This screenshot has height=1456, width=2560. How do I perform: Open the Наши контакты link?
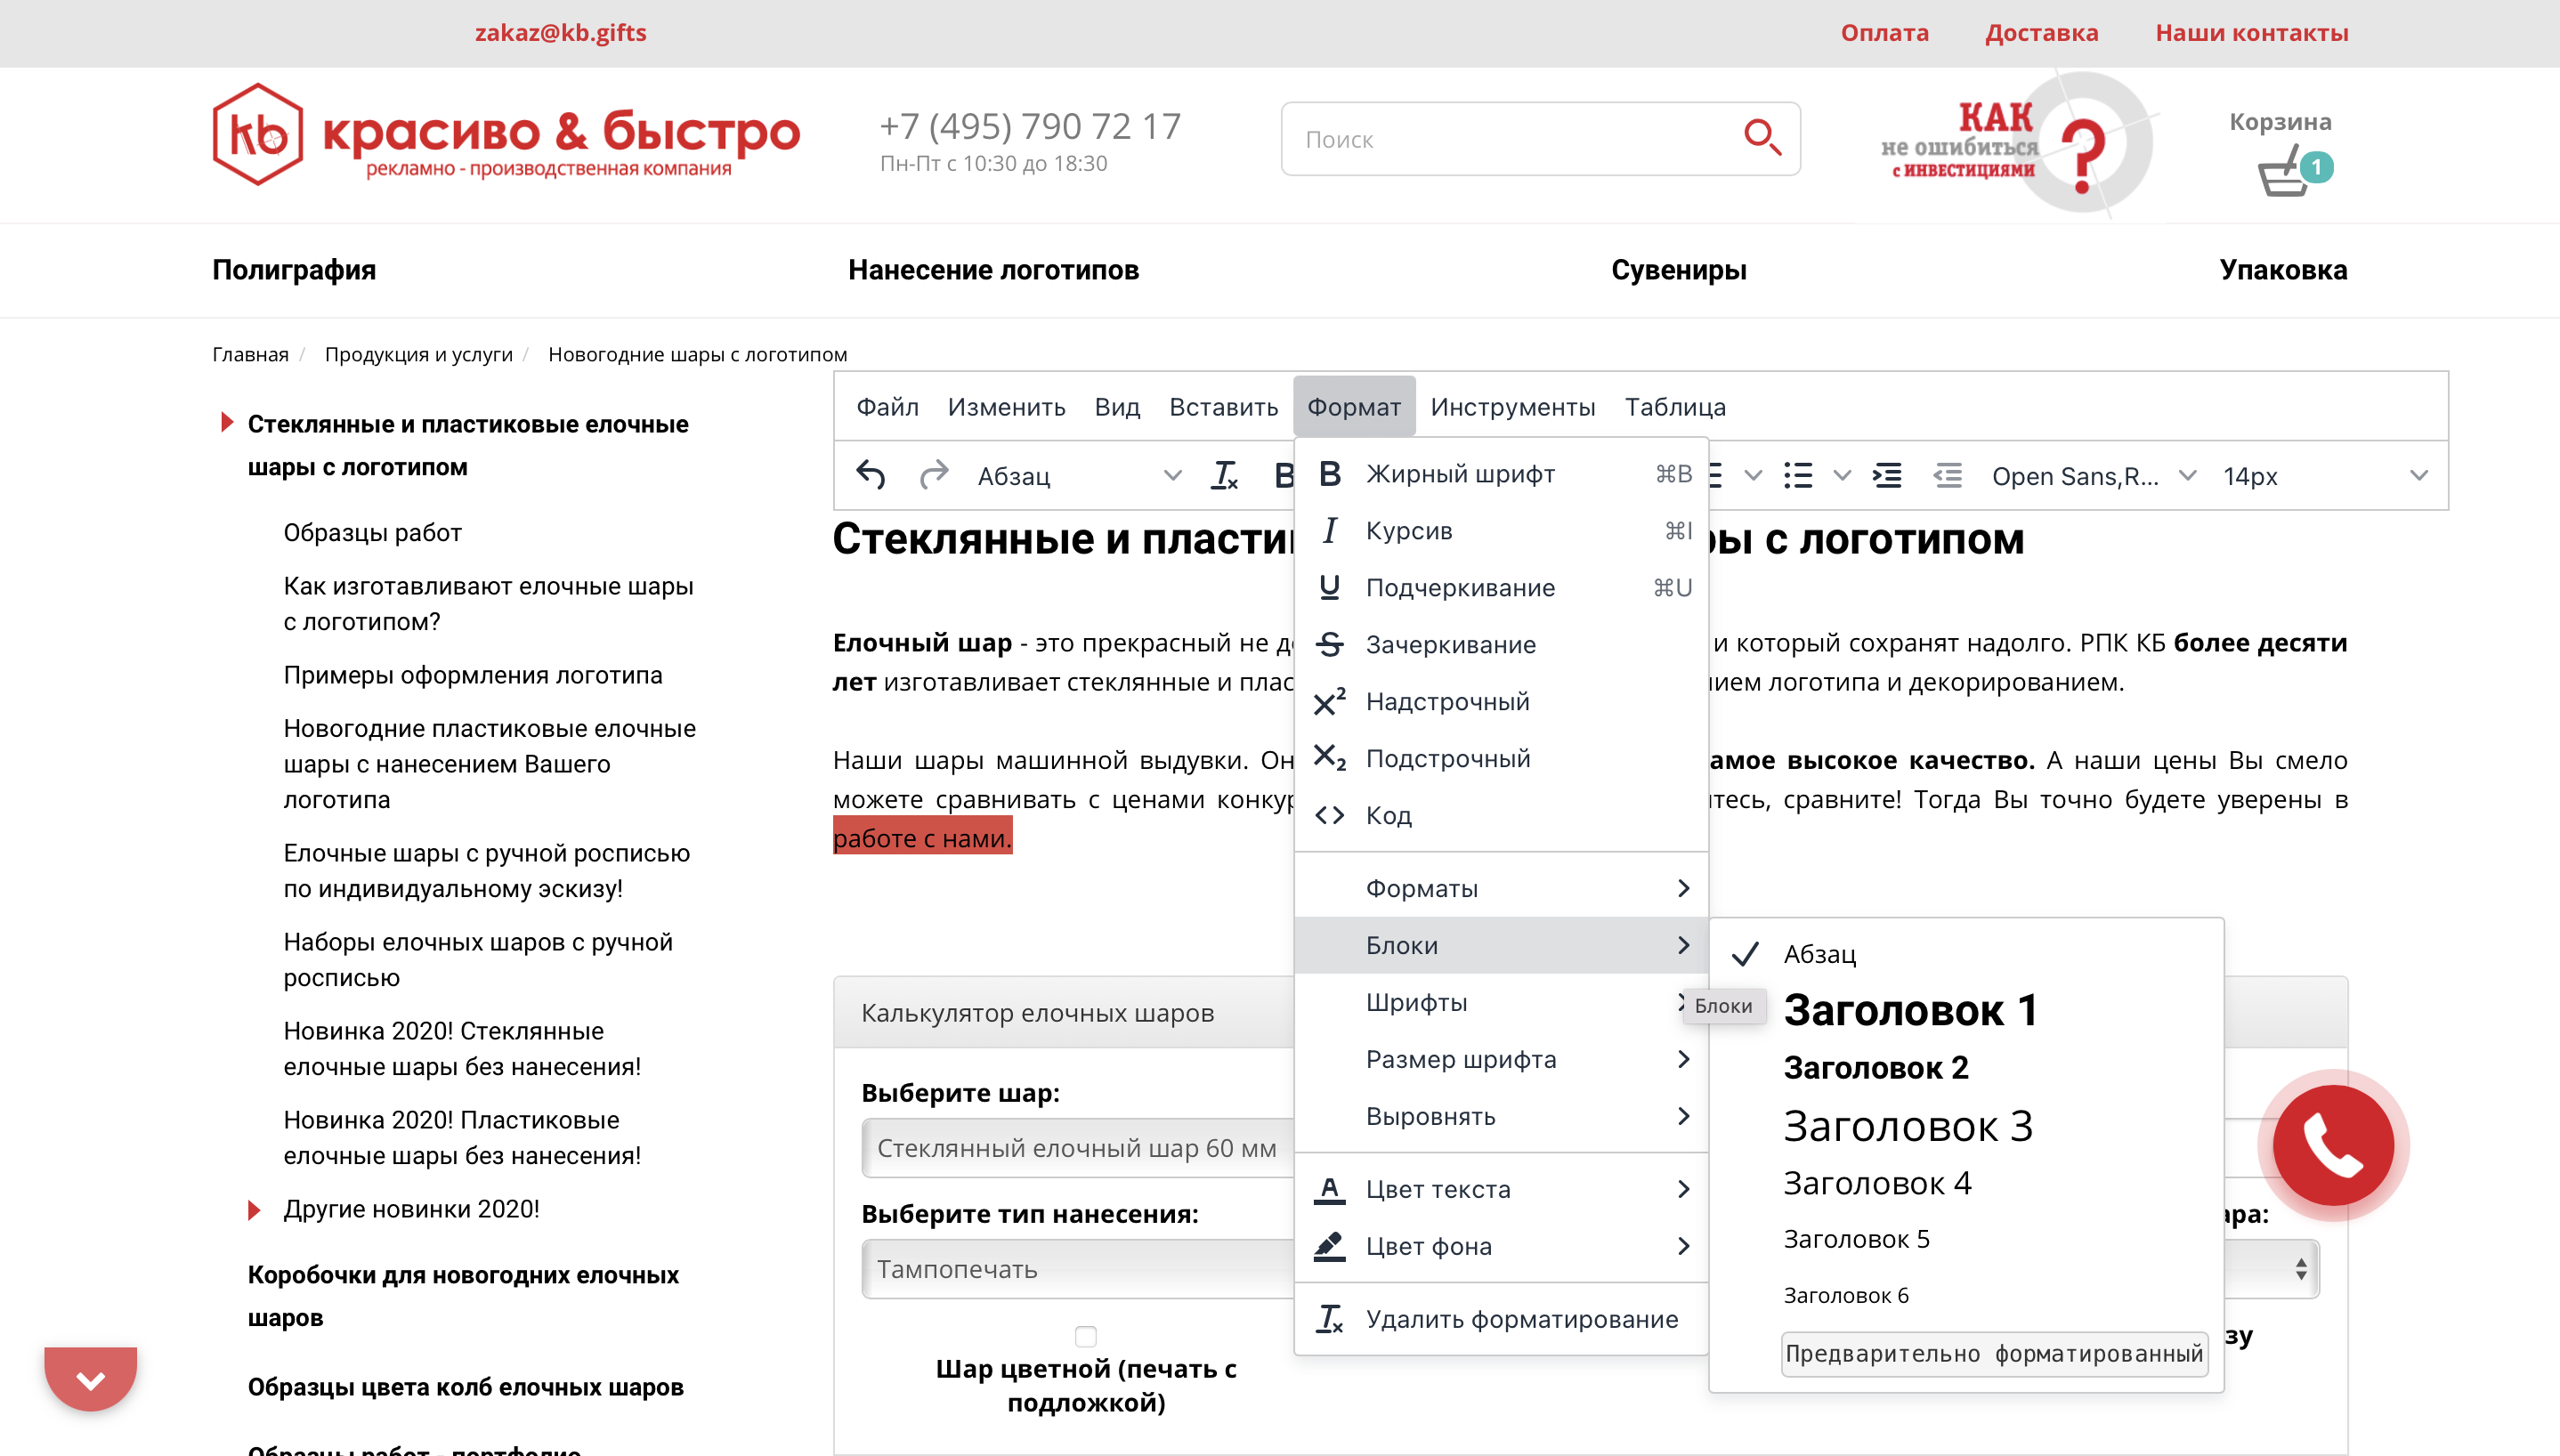click(x=2251, y=32)
